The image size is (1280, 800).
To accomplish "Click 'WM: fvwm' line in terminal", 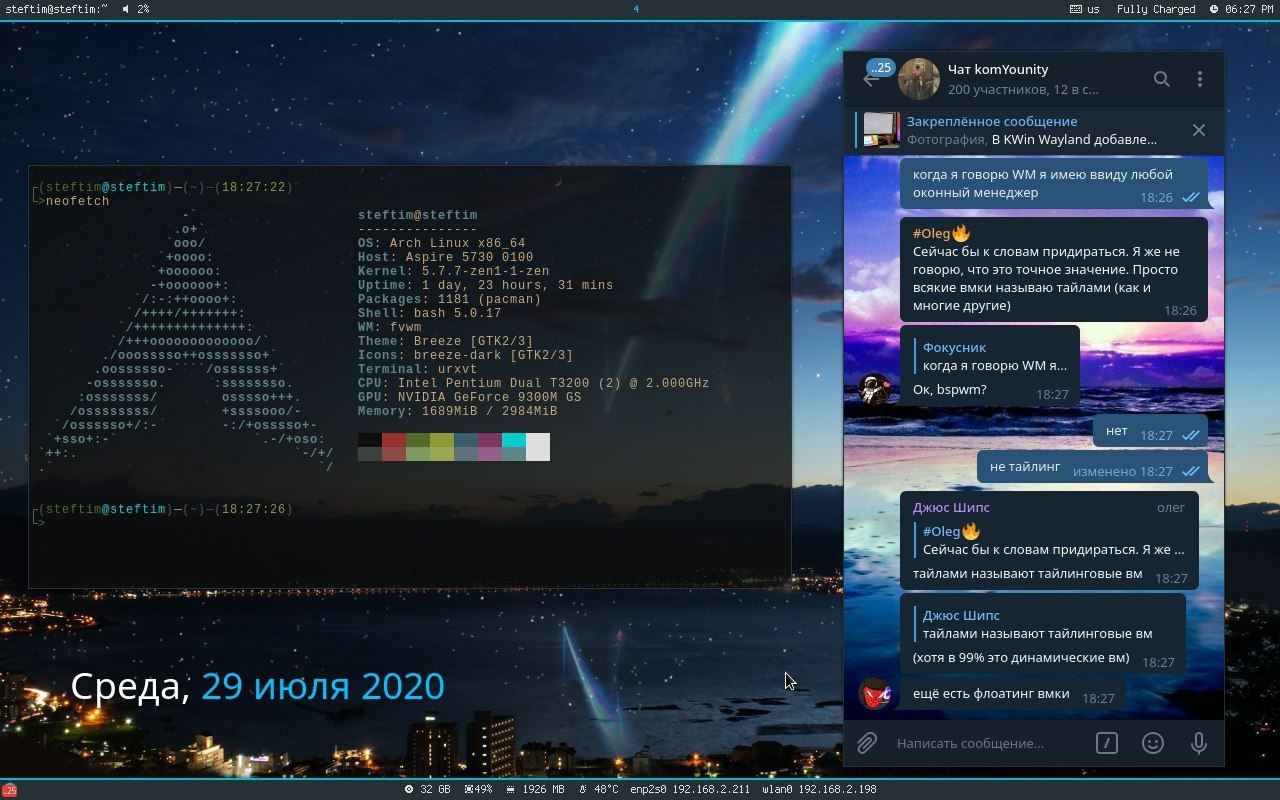I will (x=389, y=327).
